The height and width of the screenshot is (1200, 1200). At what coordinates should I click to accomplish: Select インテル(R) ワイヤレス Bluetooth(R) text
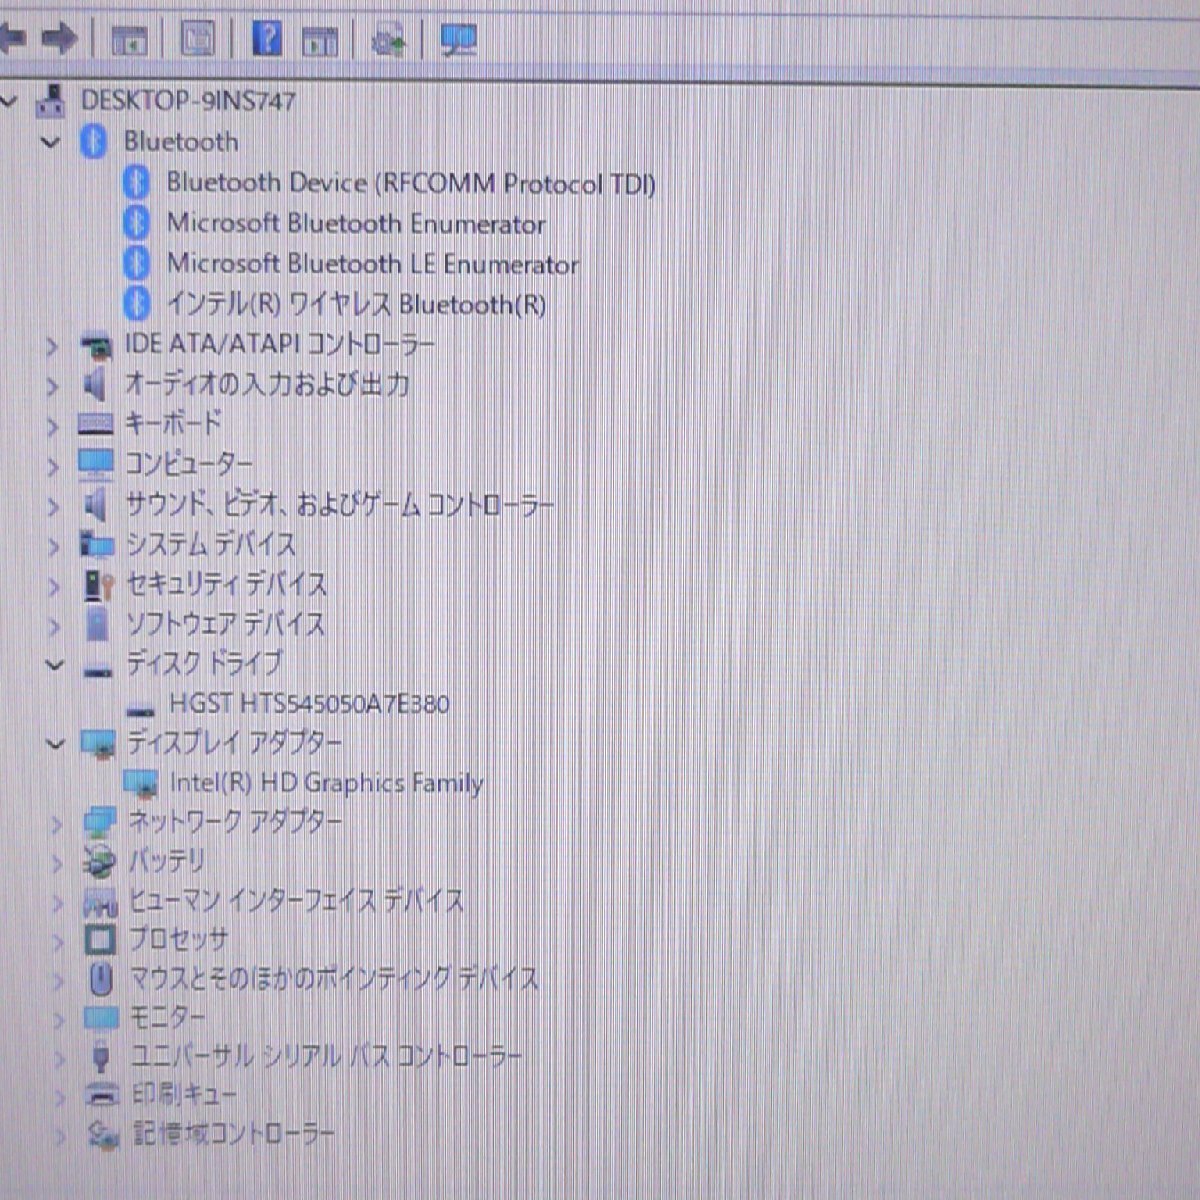click(356, 304)
